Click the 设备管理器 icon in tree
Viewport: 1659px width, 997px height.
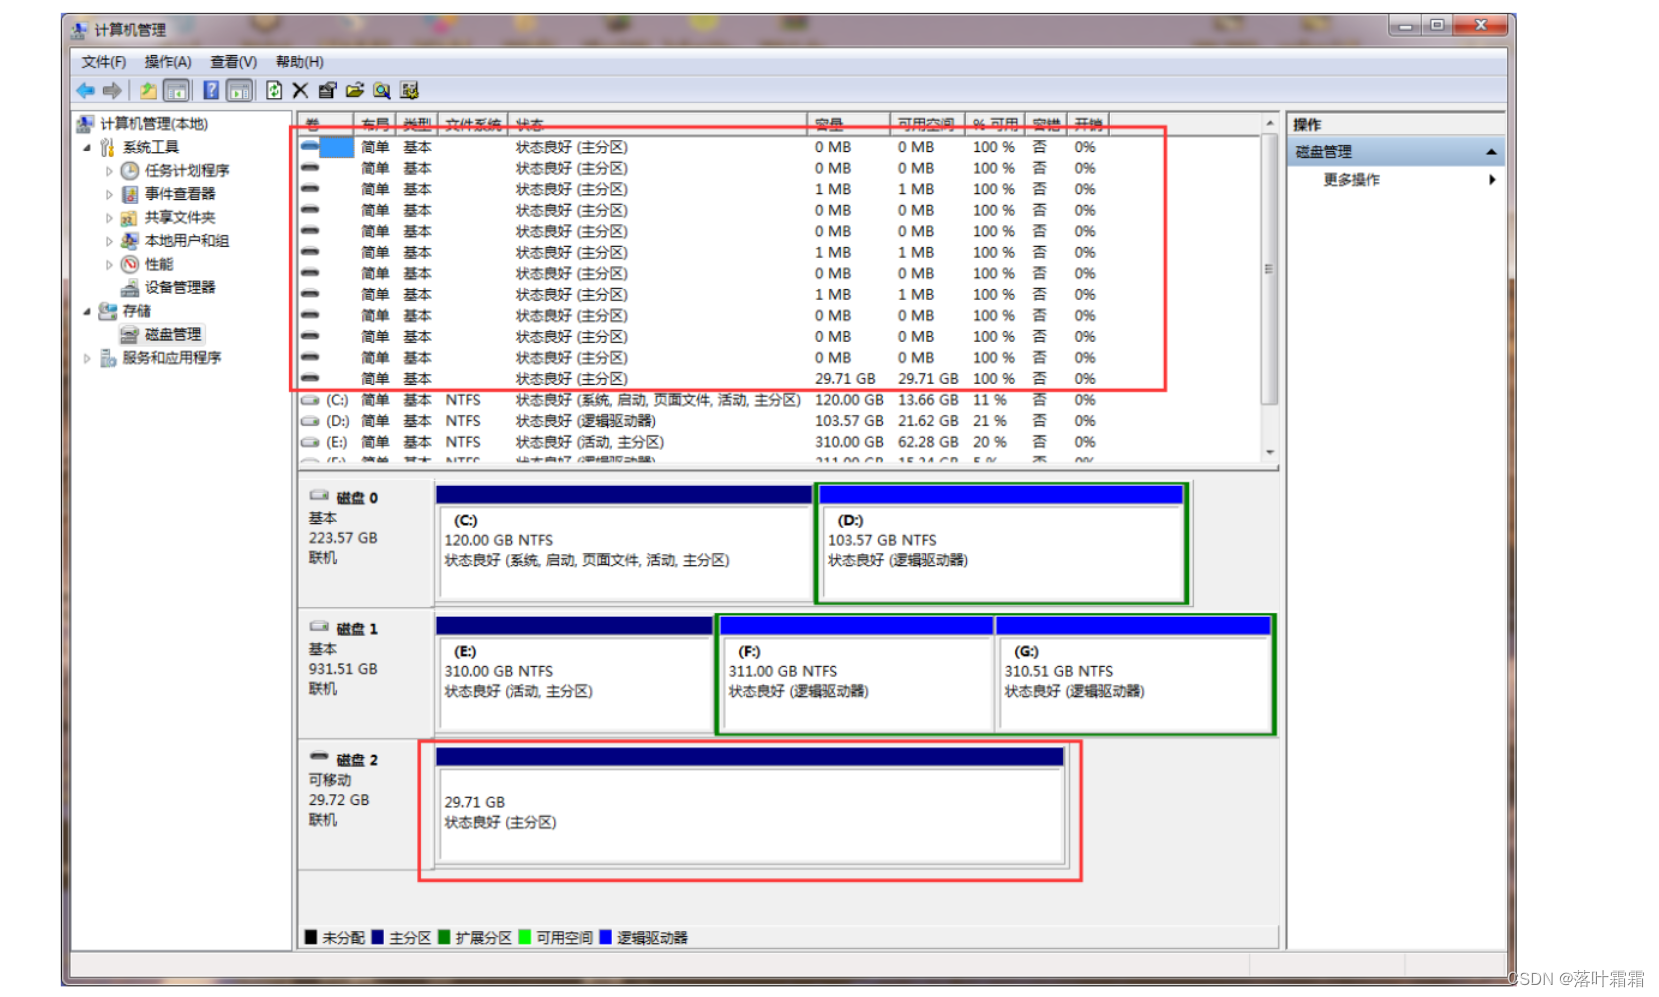(130, 288)
